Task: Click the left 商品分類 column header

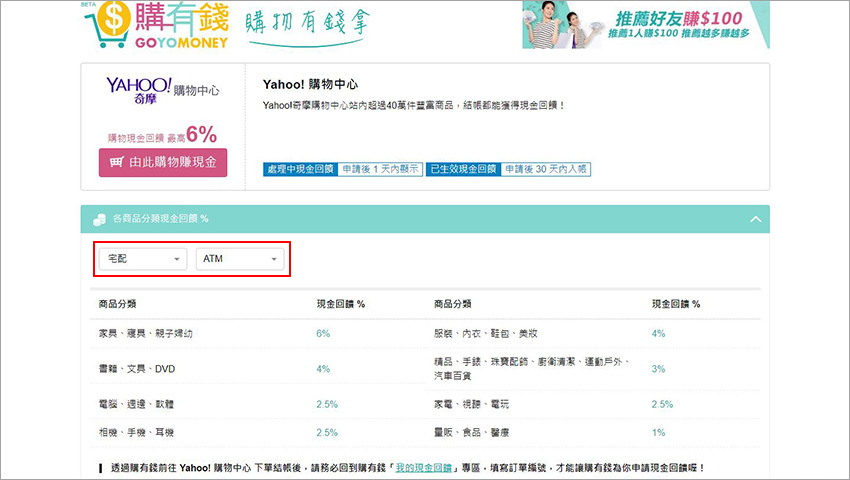Action: [118, 304]
